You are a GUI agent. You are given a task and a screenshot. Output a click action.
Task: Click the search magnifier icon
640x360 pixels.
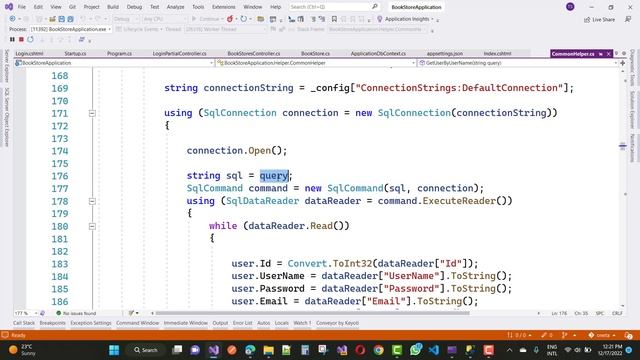pos(375,7)
